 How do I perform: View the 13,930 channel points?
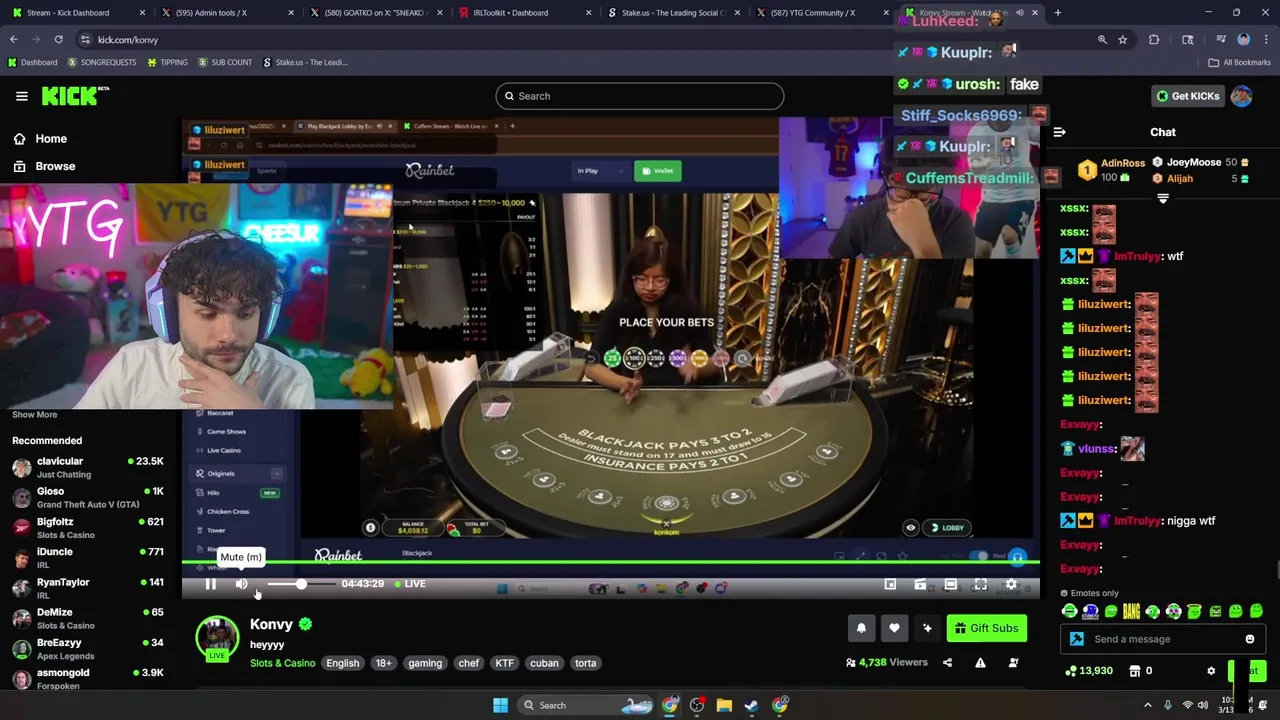point(1089,671)
